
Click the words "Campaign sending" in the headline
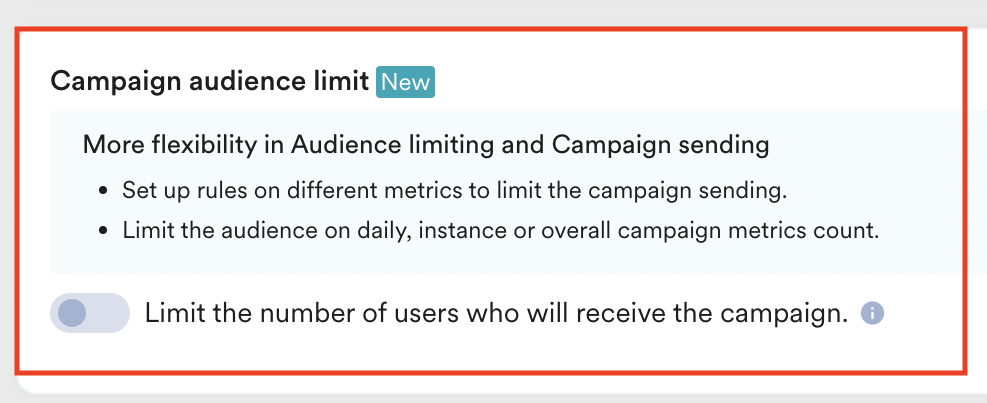point(660,145)
